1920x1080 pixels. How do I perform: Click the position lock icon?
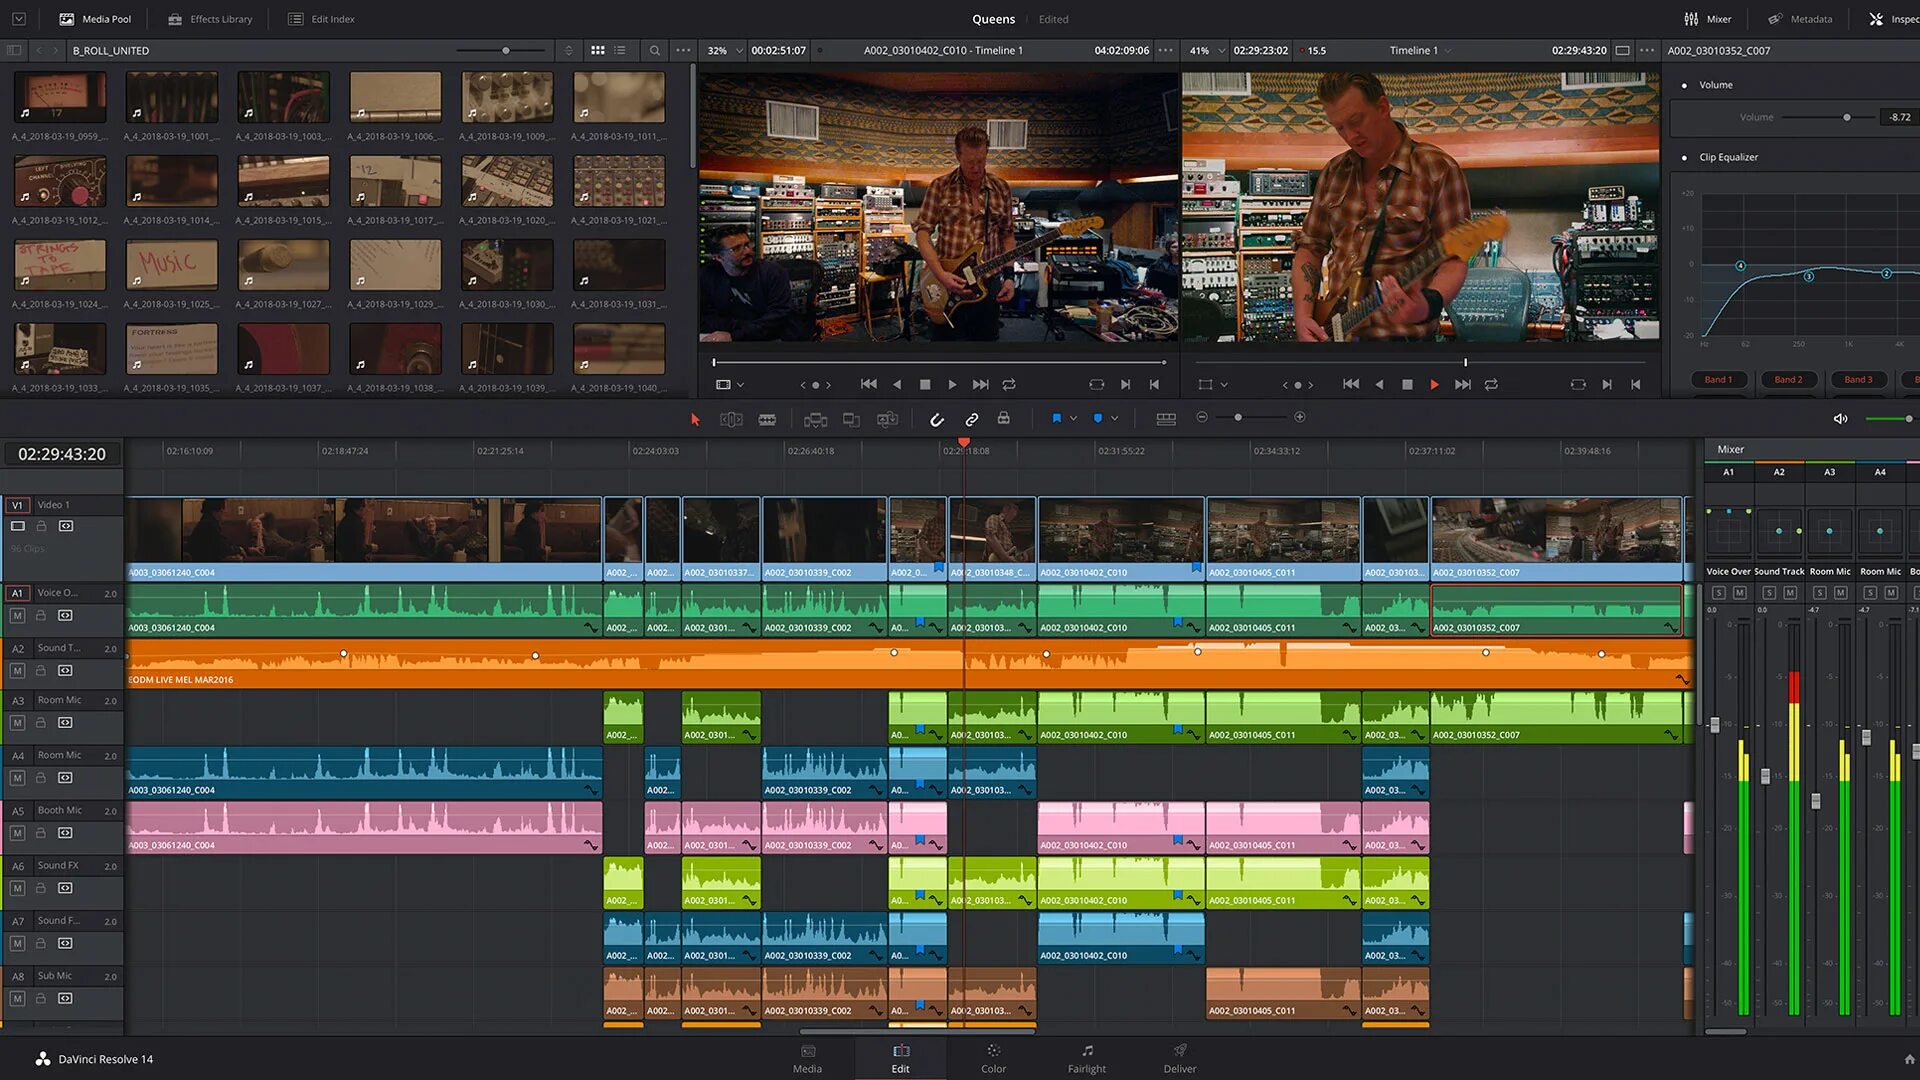point(1003,419)
